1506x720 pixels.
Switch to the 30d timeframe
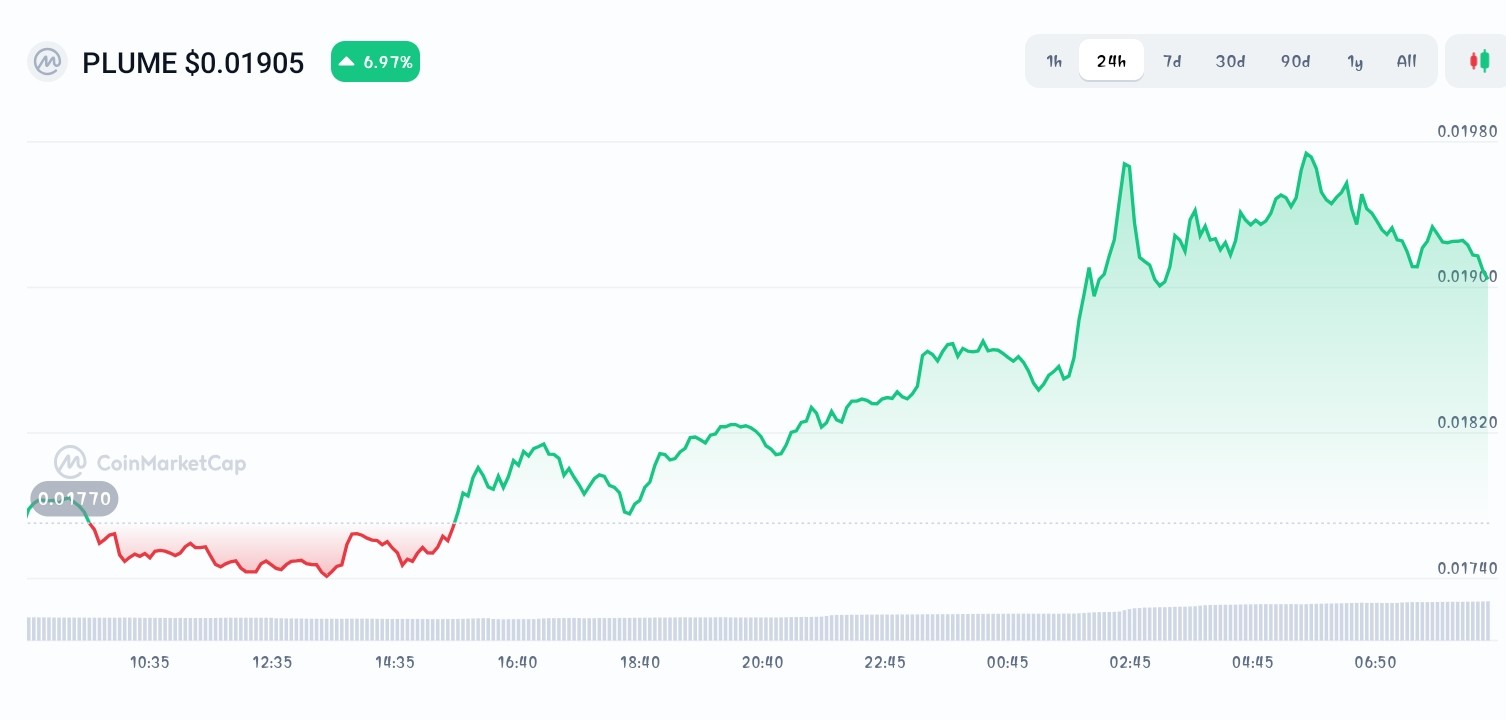(1229, 61)
